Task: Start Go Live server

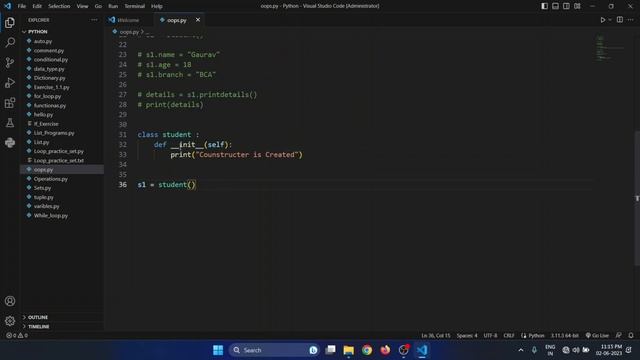Action: pos(597,336)
